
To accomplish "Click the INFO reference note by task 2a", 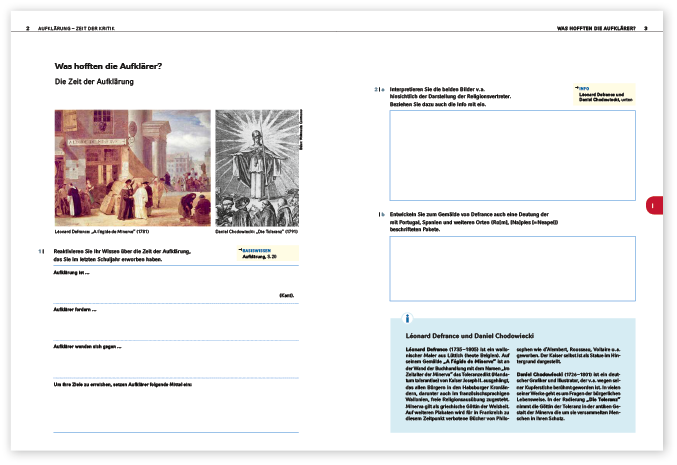I will tap(604, 94).
